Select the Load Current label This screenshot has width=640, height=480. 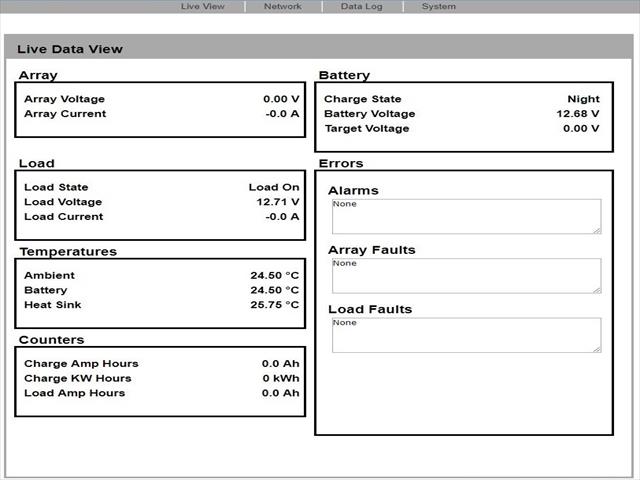pyautogui.click(x=64, y=217)
